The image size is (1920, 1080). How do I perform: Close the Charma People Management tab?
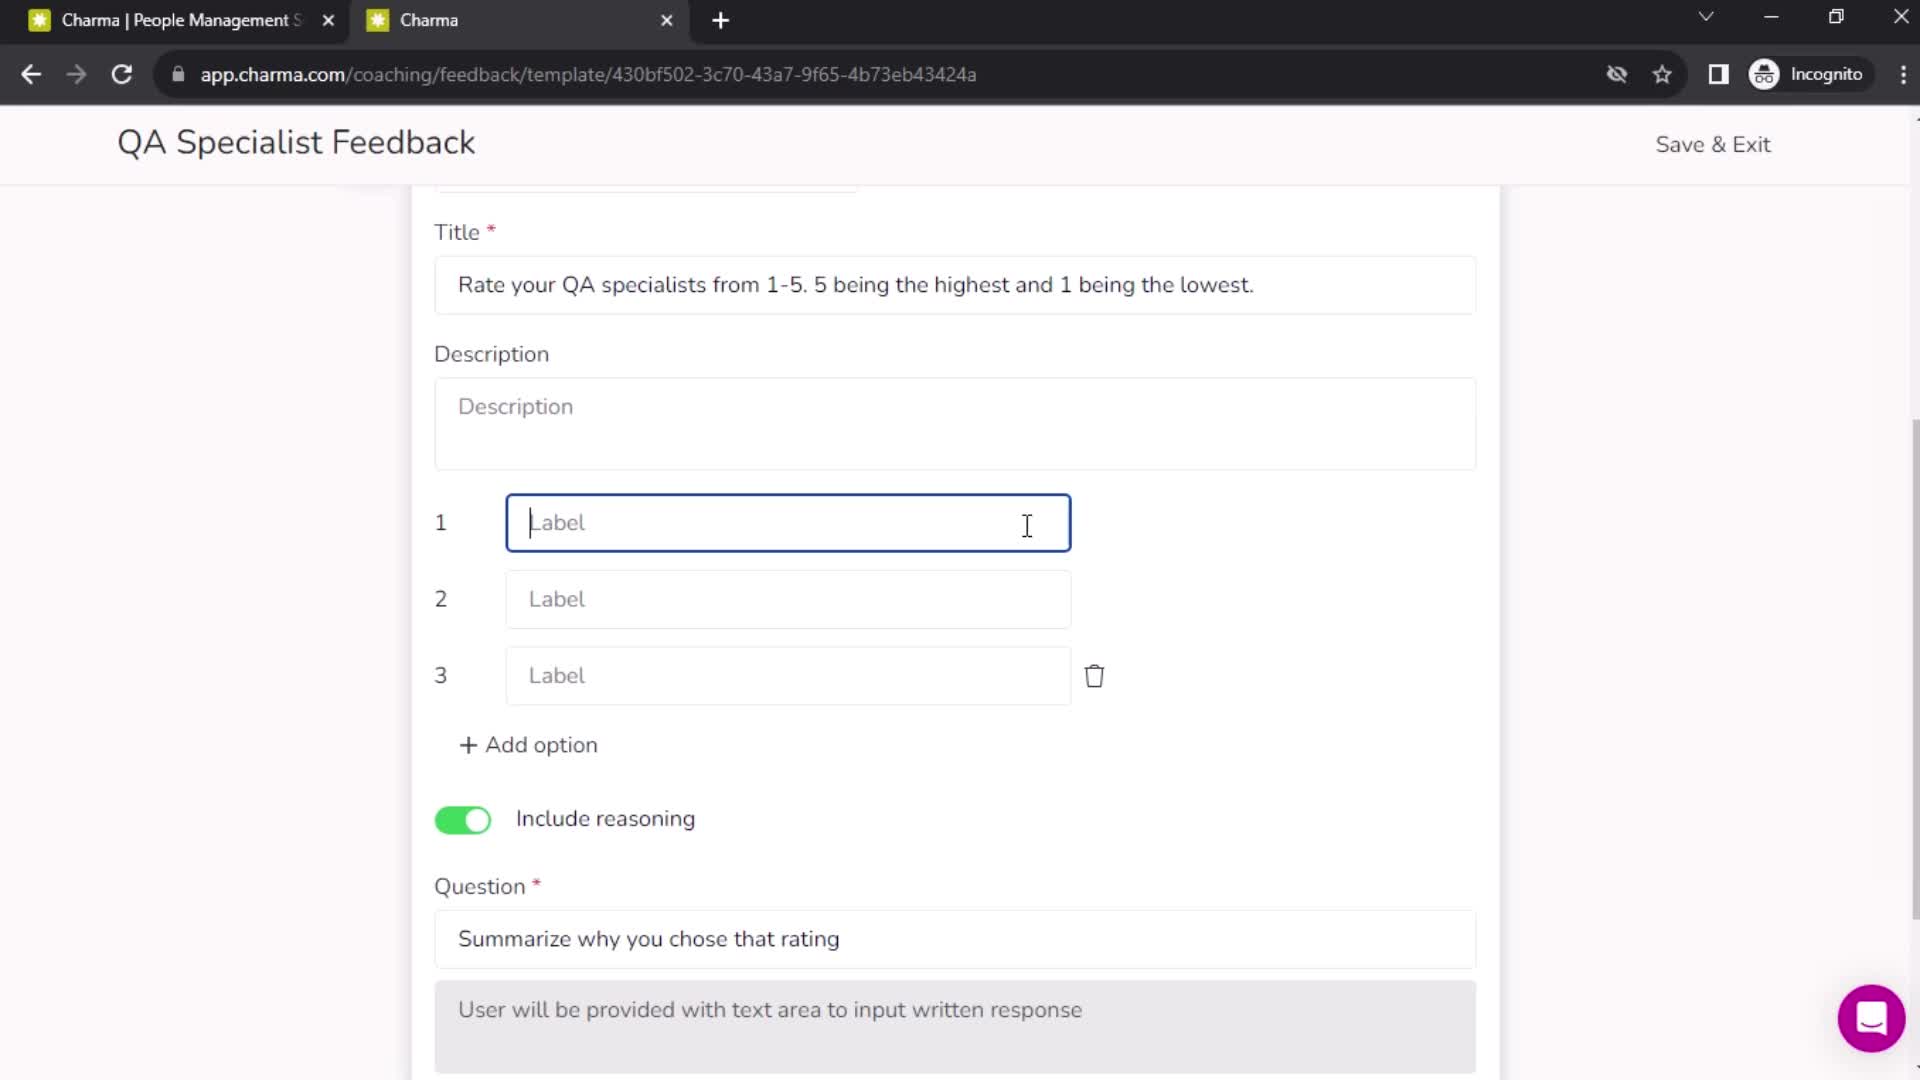point(328,20)
